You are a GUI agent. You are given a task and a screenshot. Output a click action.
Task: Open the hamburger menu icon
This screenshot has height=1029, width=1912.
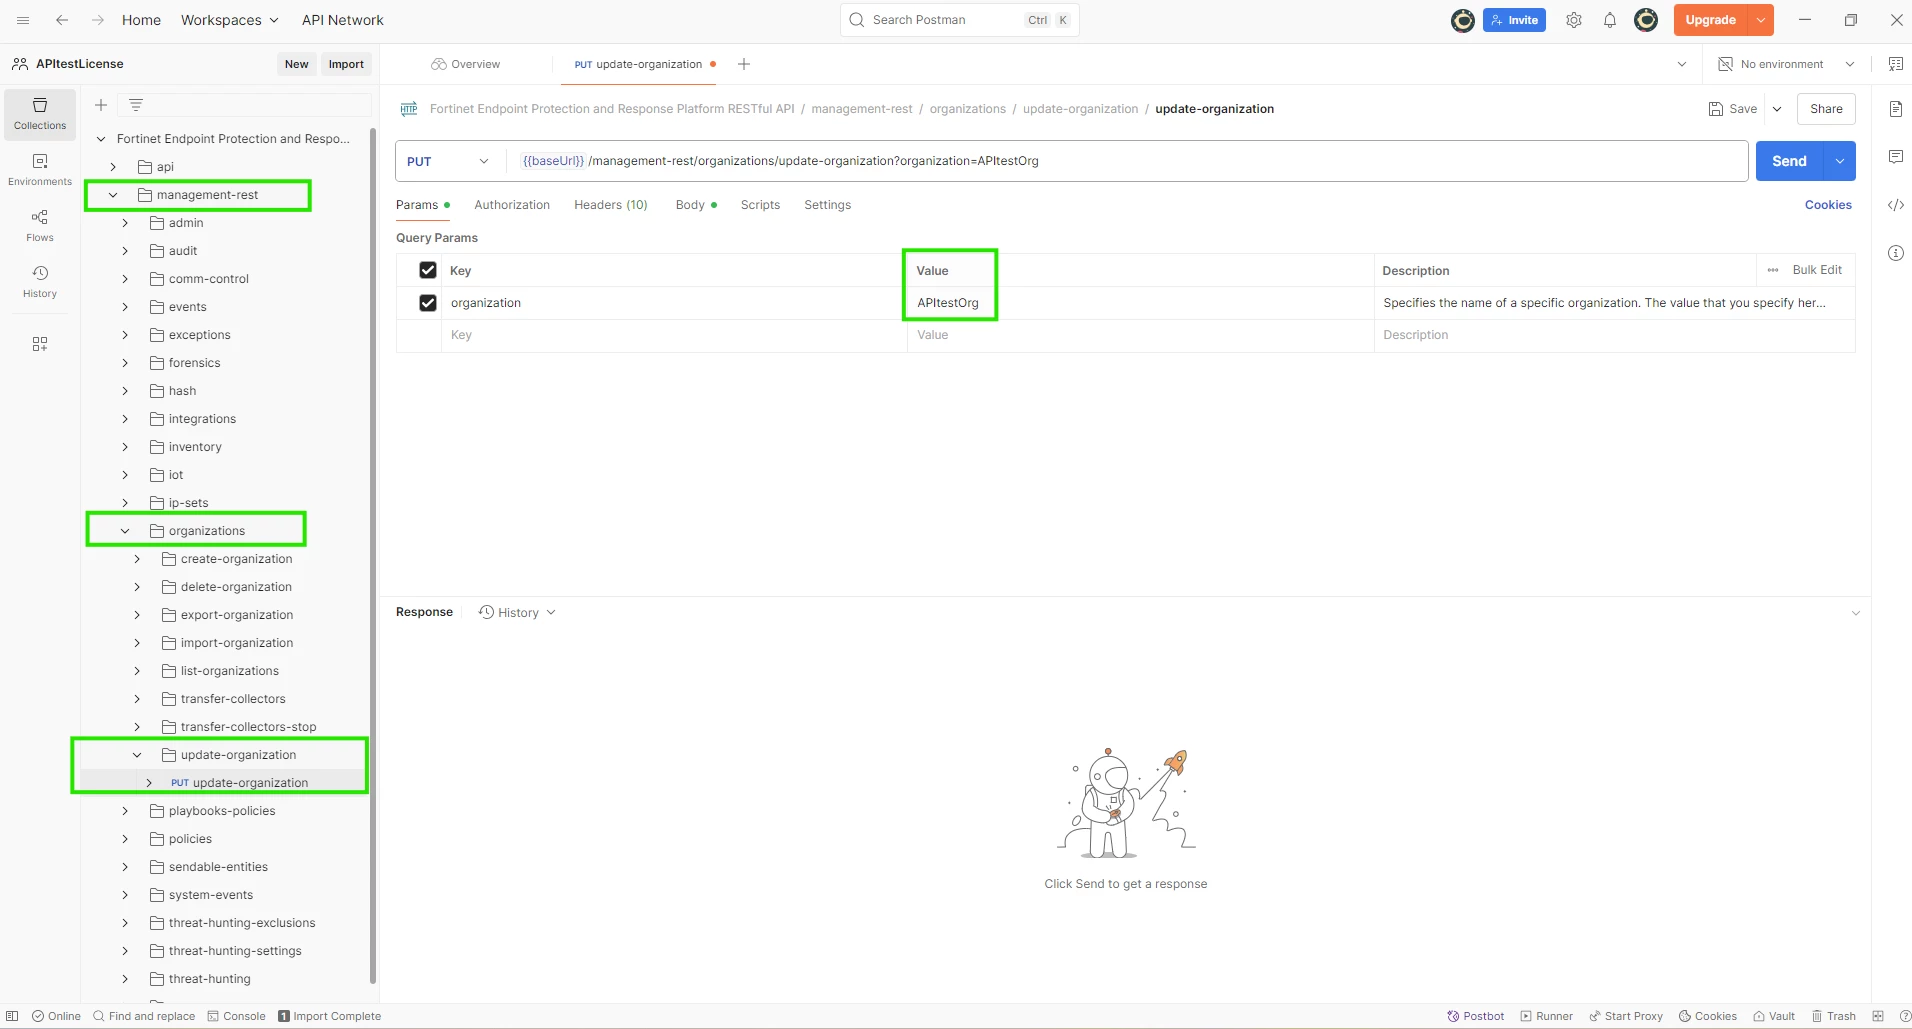24,20
